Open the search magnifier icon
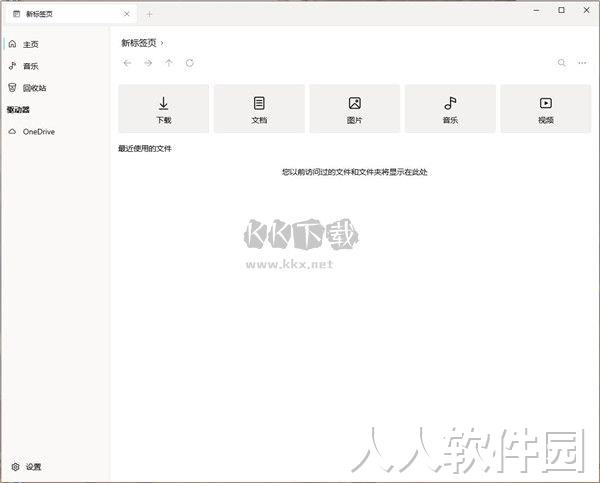Viewport: 600px width, 483px height. 561,63
